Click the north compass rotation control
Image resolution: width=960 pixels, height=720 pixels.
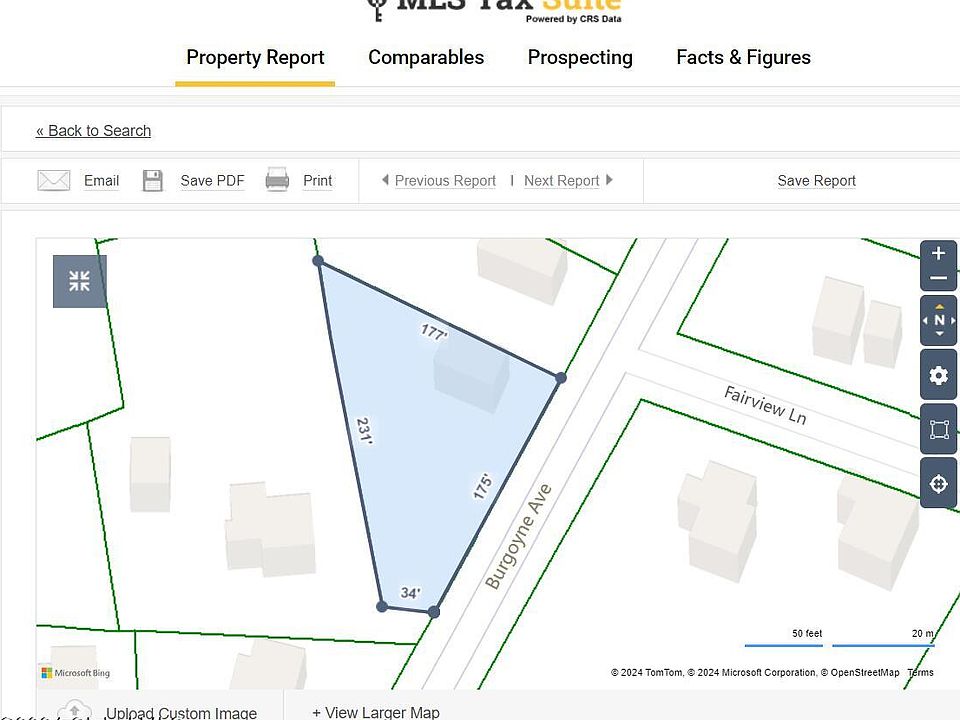pos(938,321)
